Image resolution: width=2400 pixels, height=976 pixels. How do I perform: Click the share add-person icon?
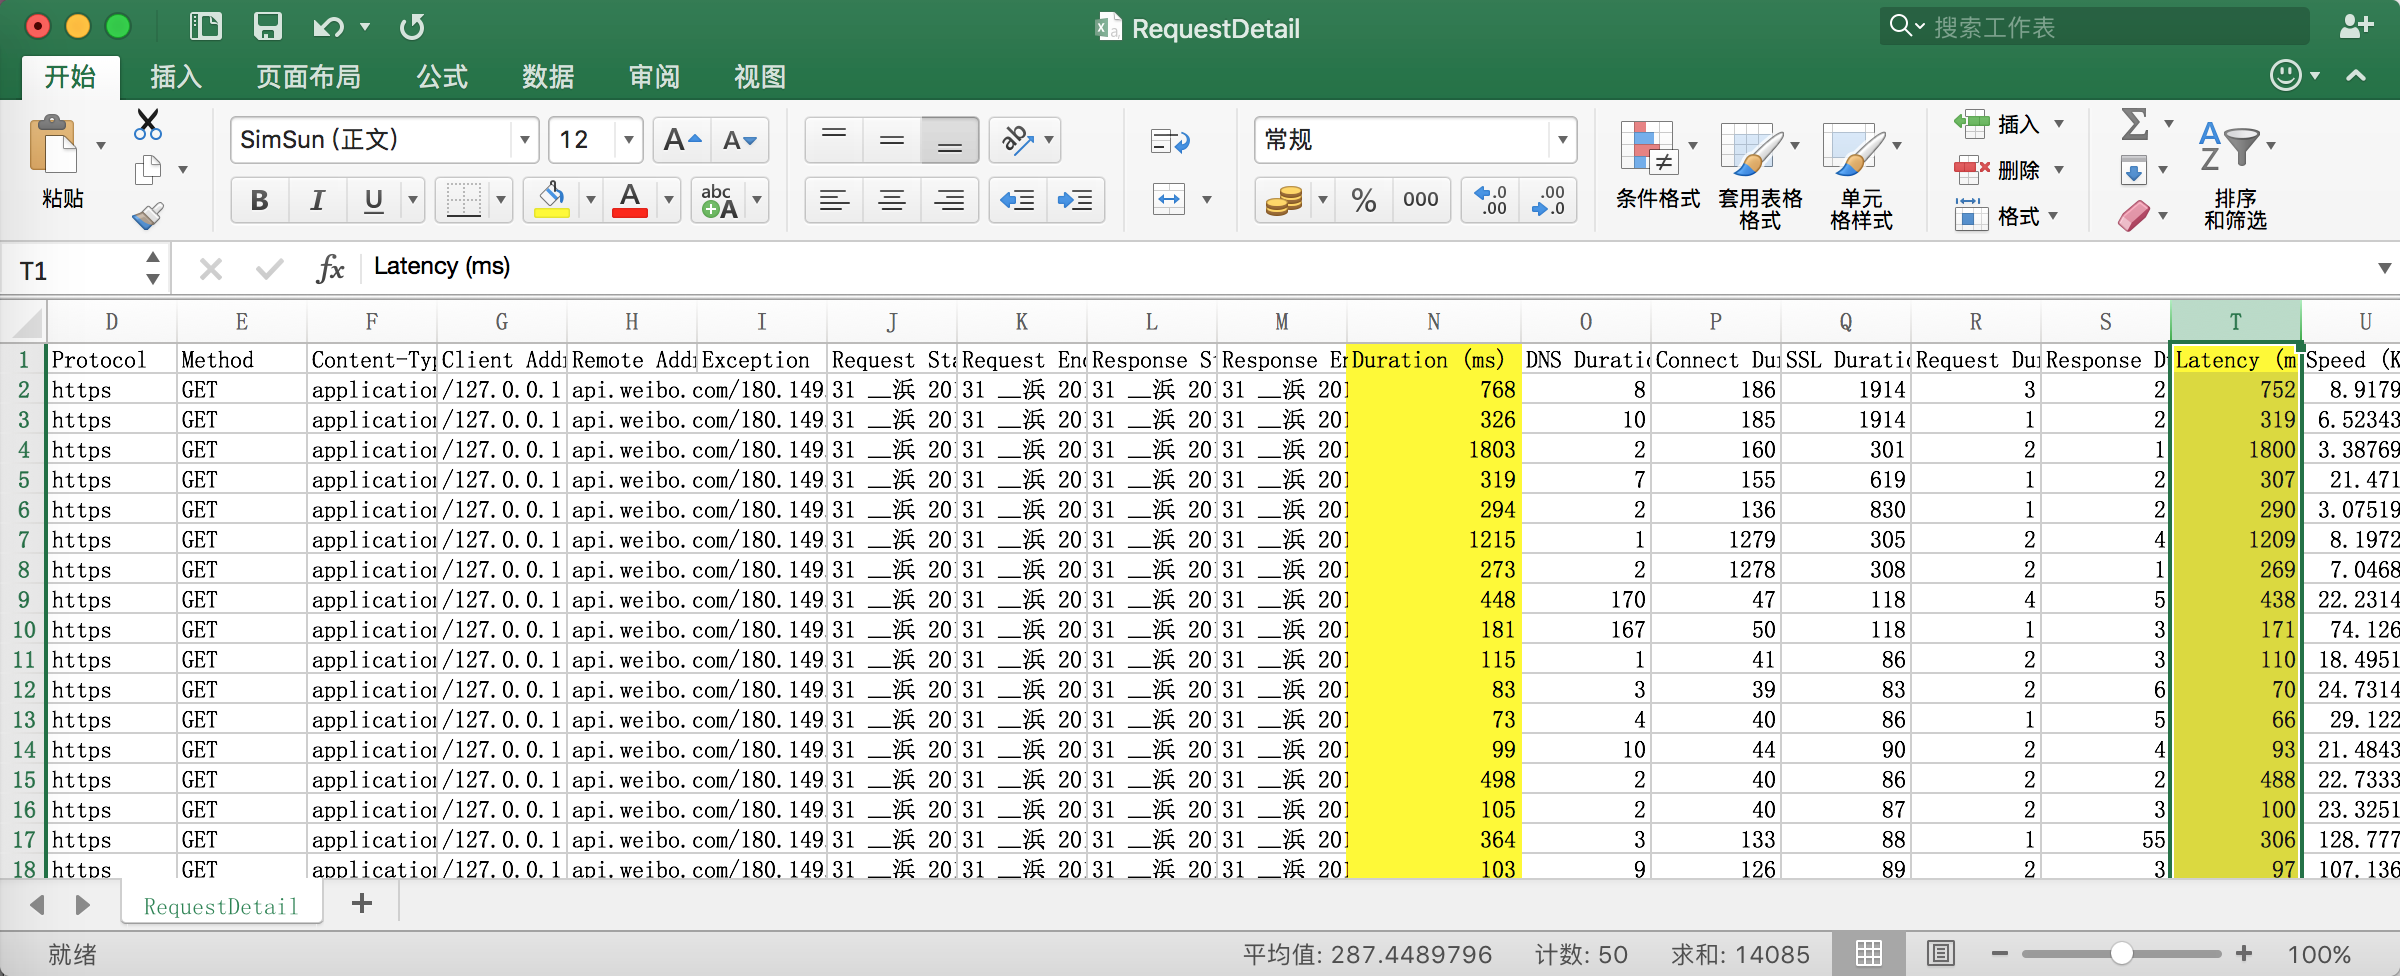2356,26
